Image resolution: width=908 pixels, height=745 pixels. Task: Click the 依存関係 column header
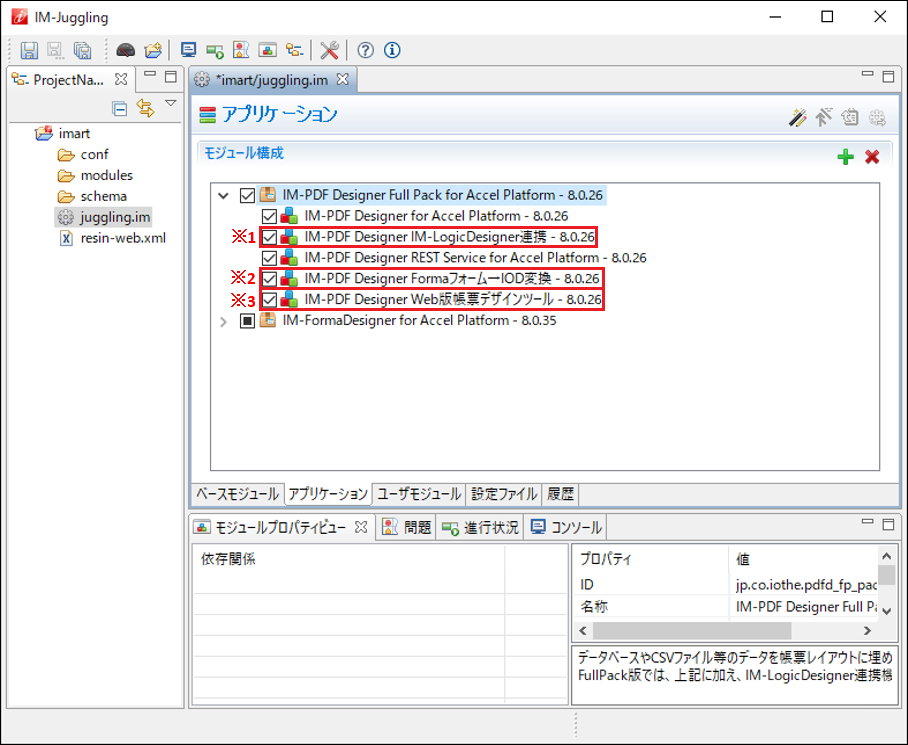click(x=349, y=559)
